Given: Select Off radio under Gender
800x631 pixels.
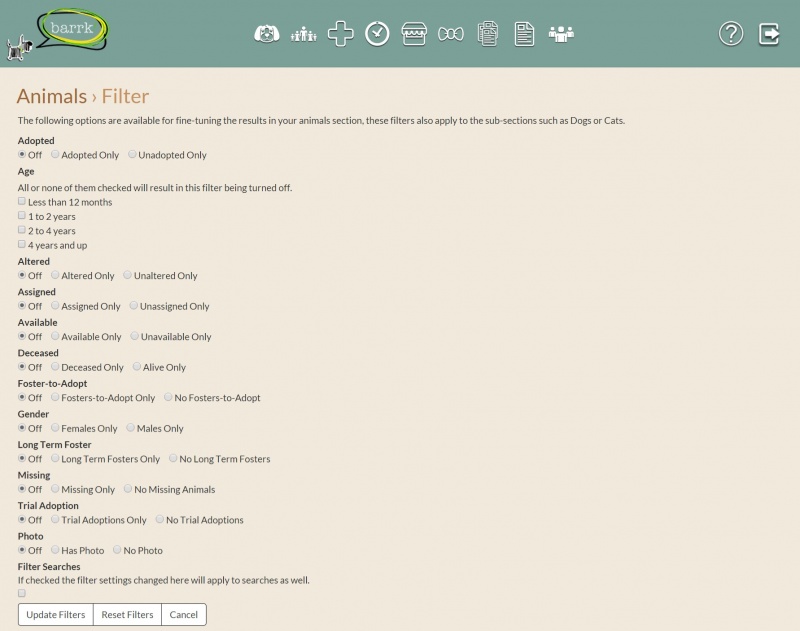Looking at the screenshot, I should [22, 427].
